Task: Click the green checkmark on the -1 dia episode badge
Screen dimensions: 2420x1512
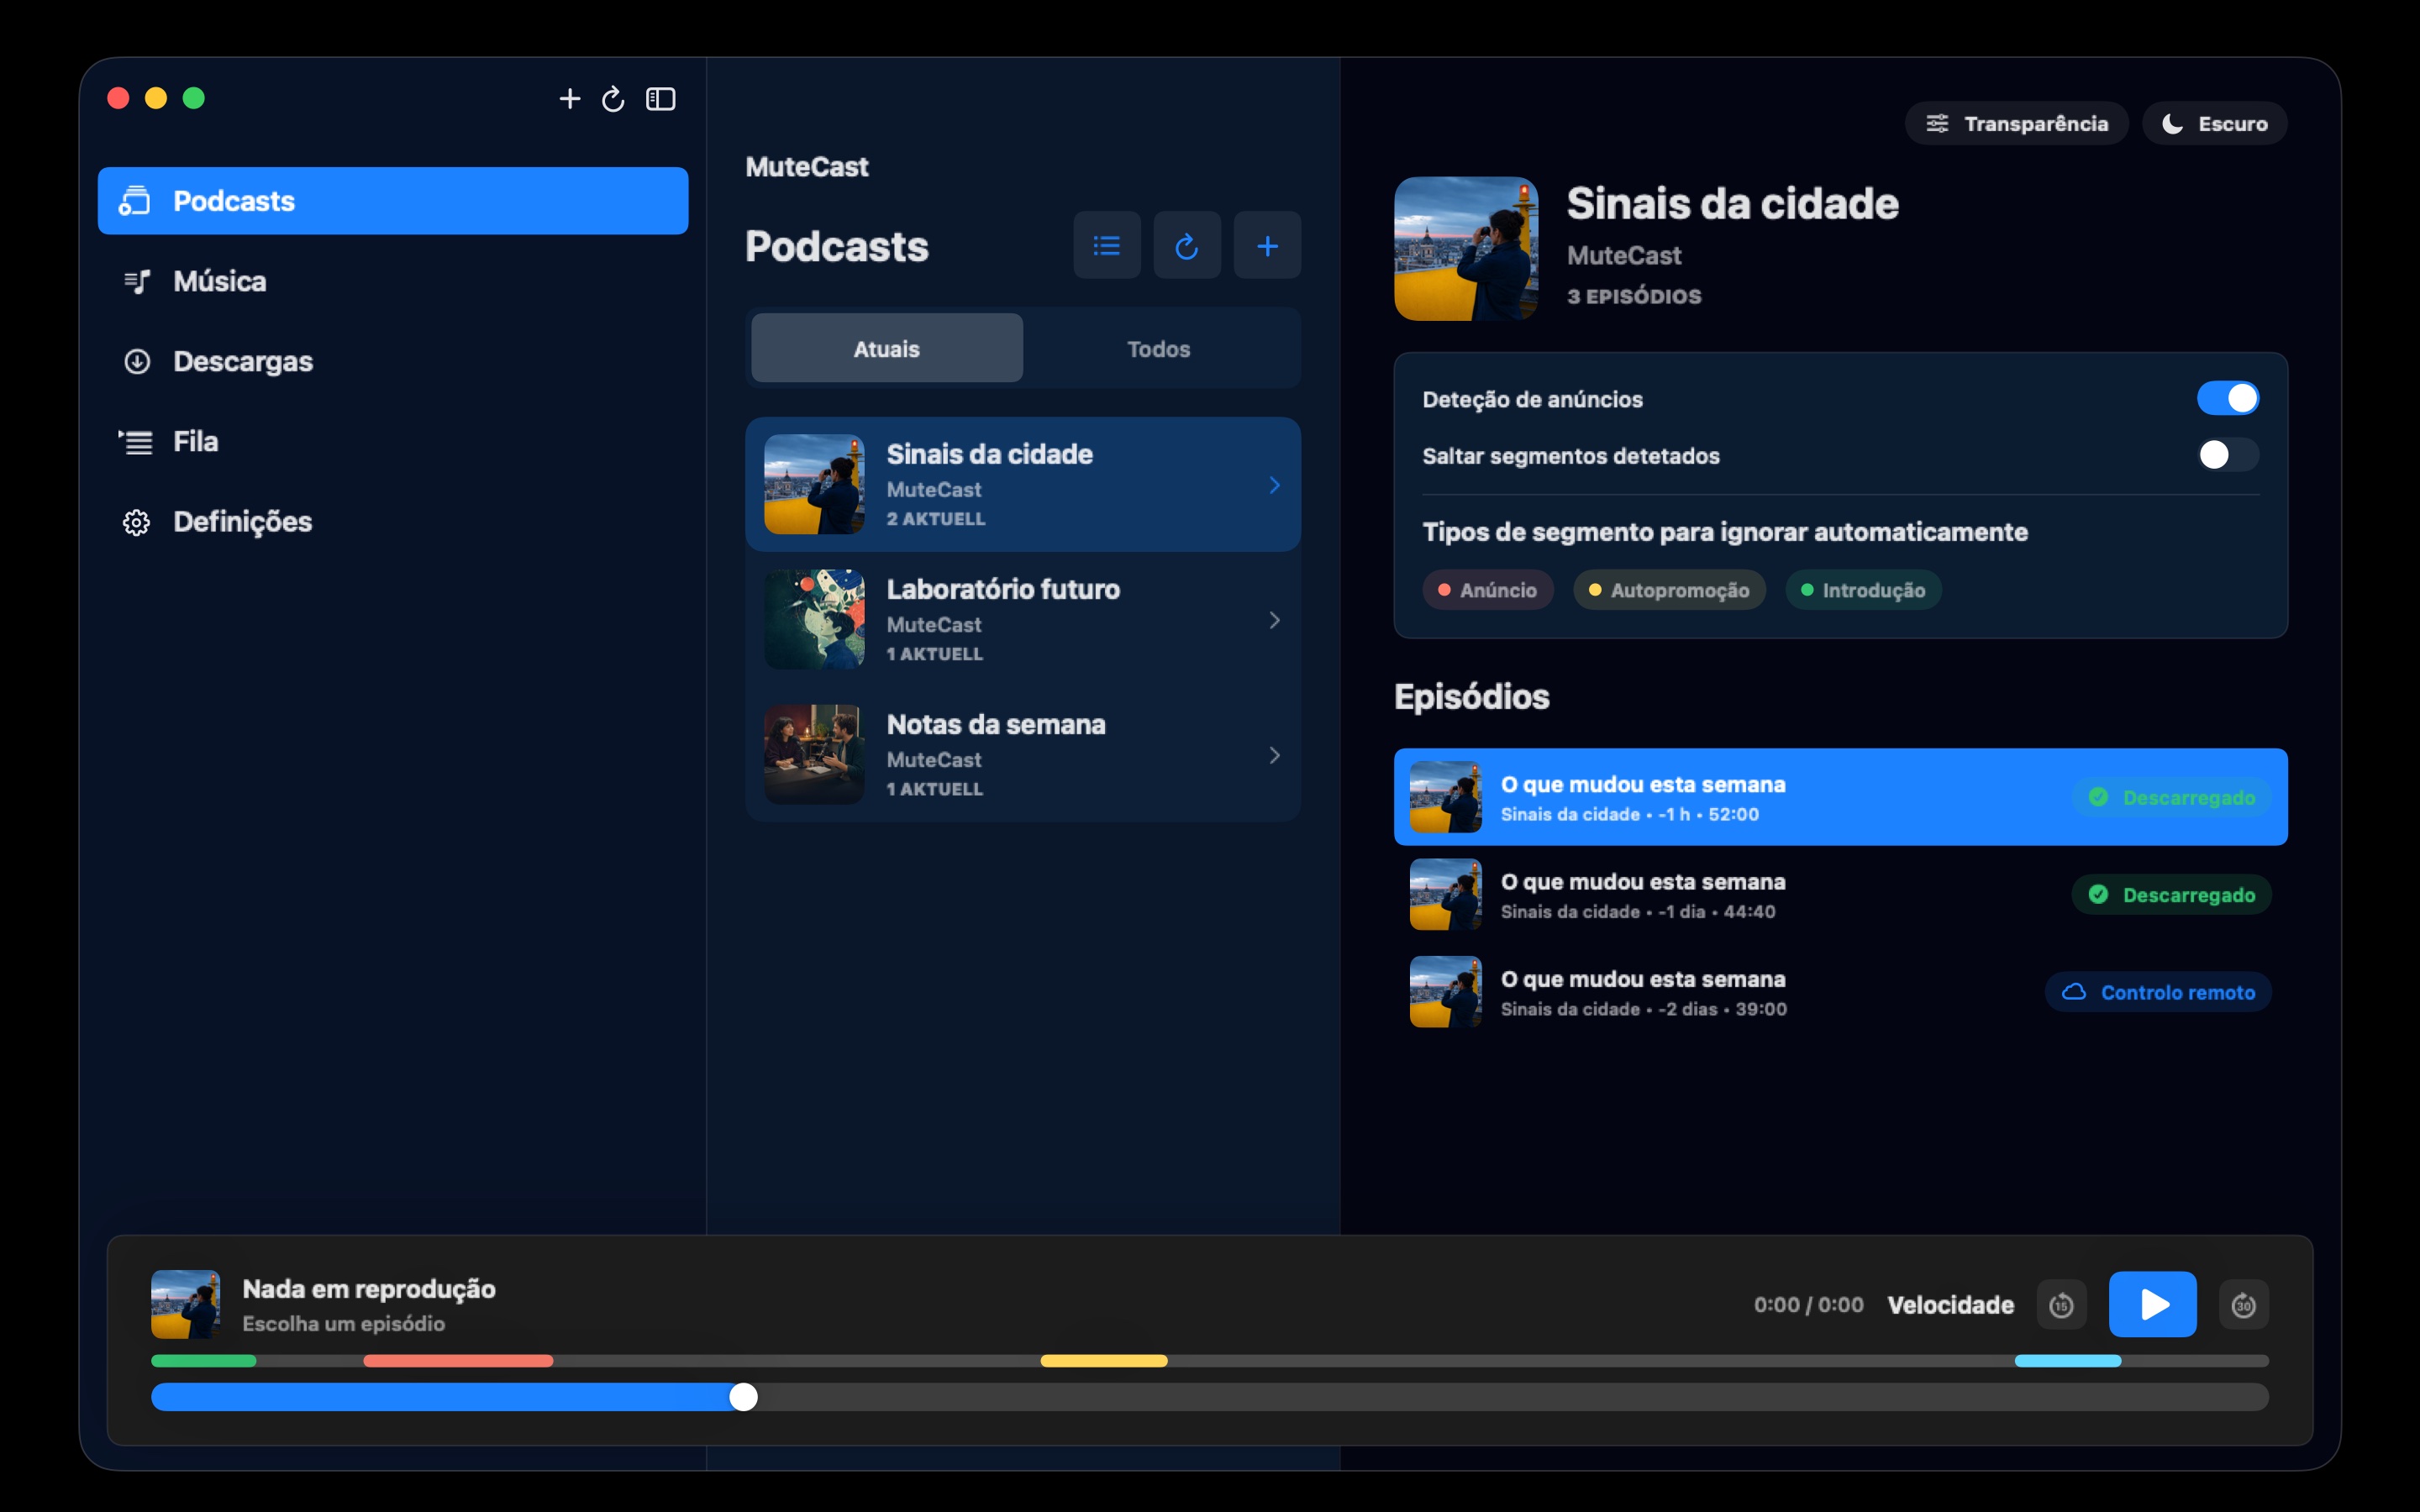Action: [2098, 894]
